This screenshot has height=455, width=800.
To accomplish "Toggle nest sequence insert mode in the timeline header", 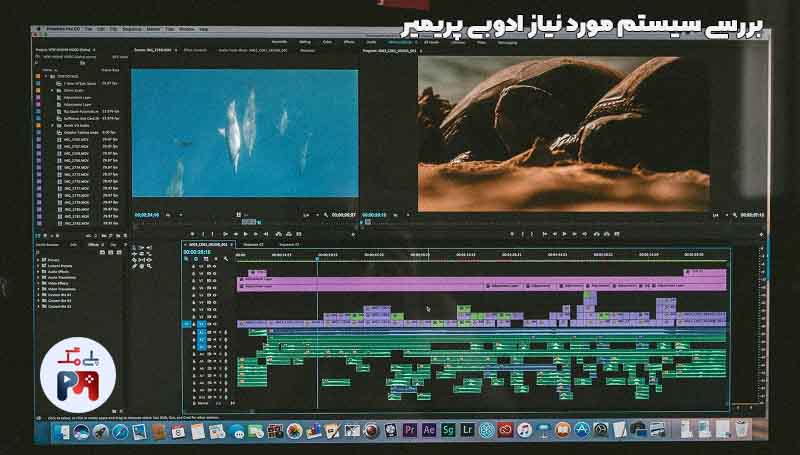I will tap(186, 259).
